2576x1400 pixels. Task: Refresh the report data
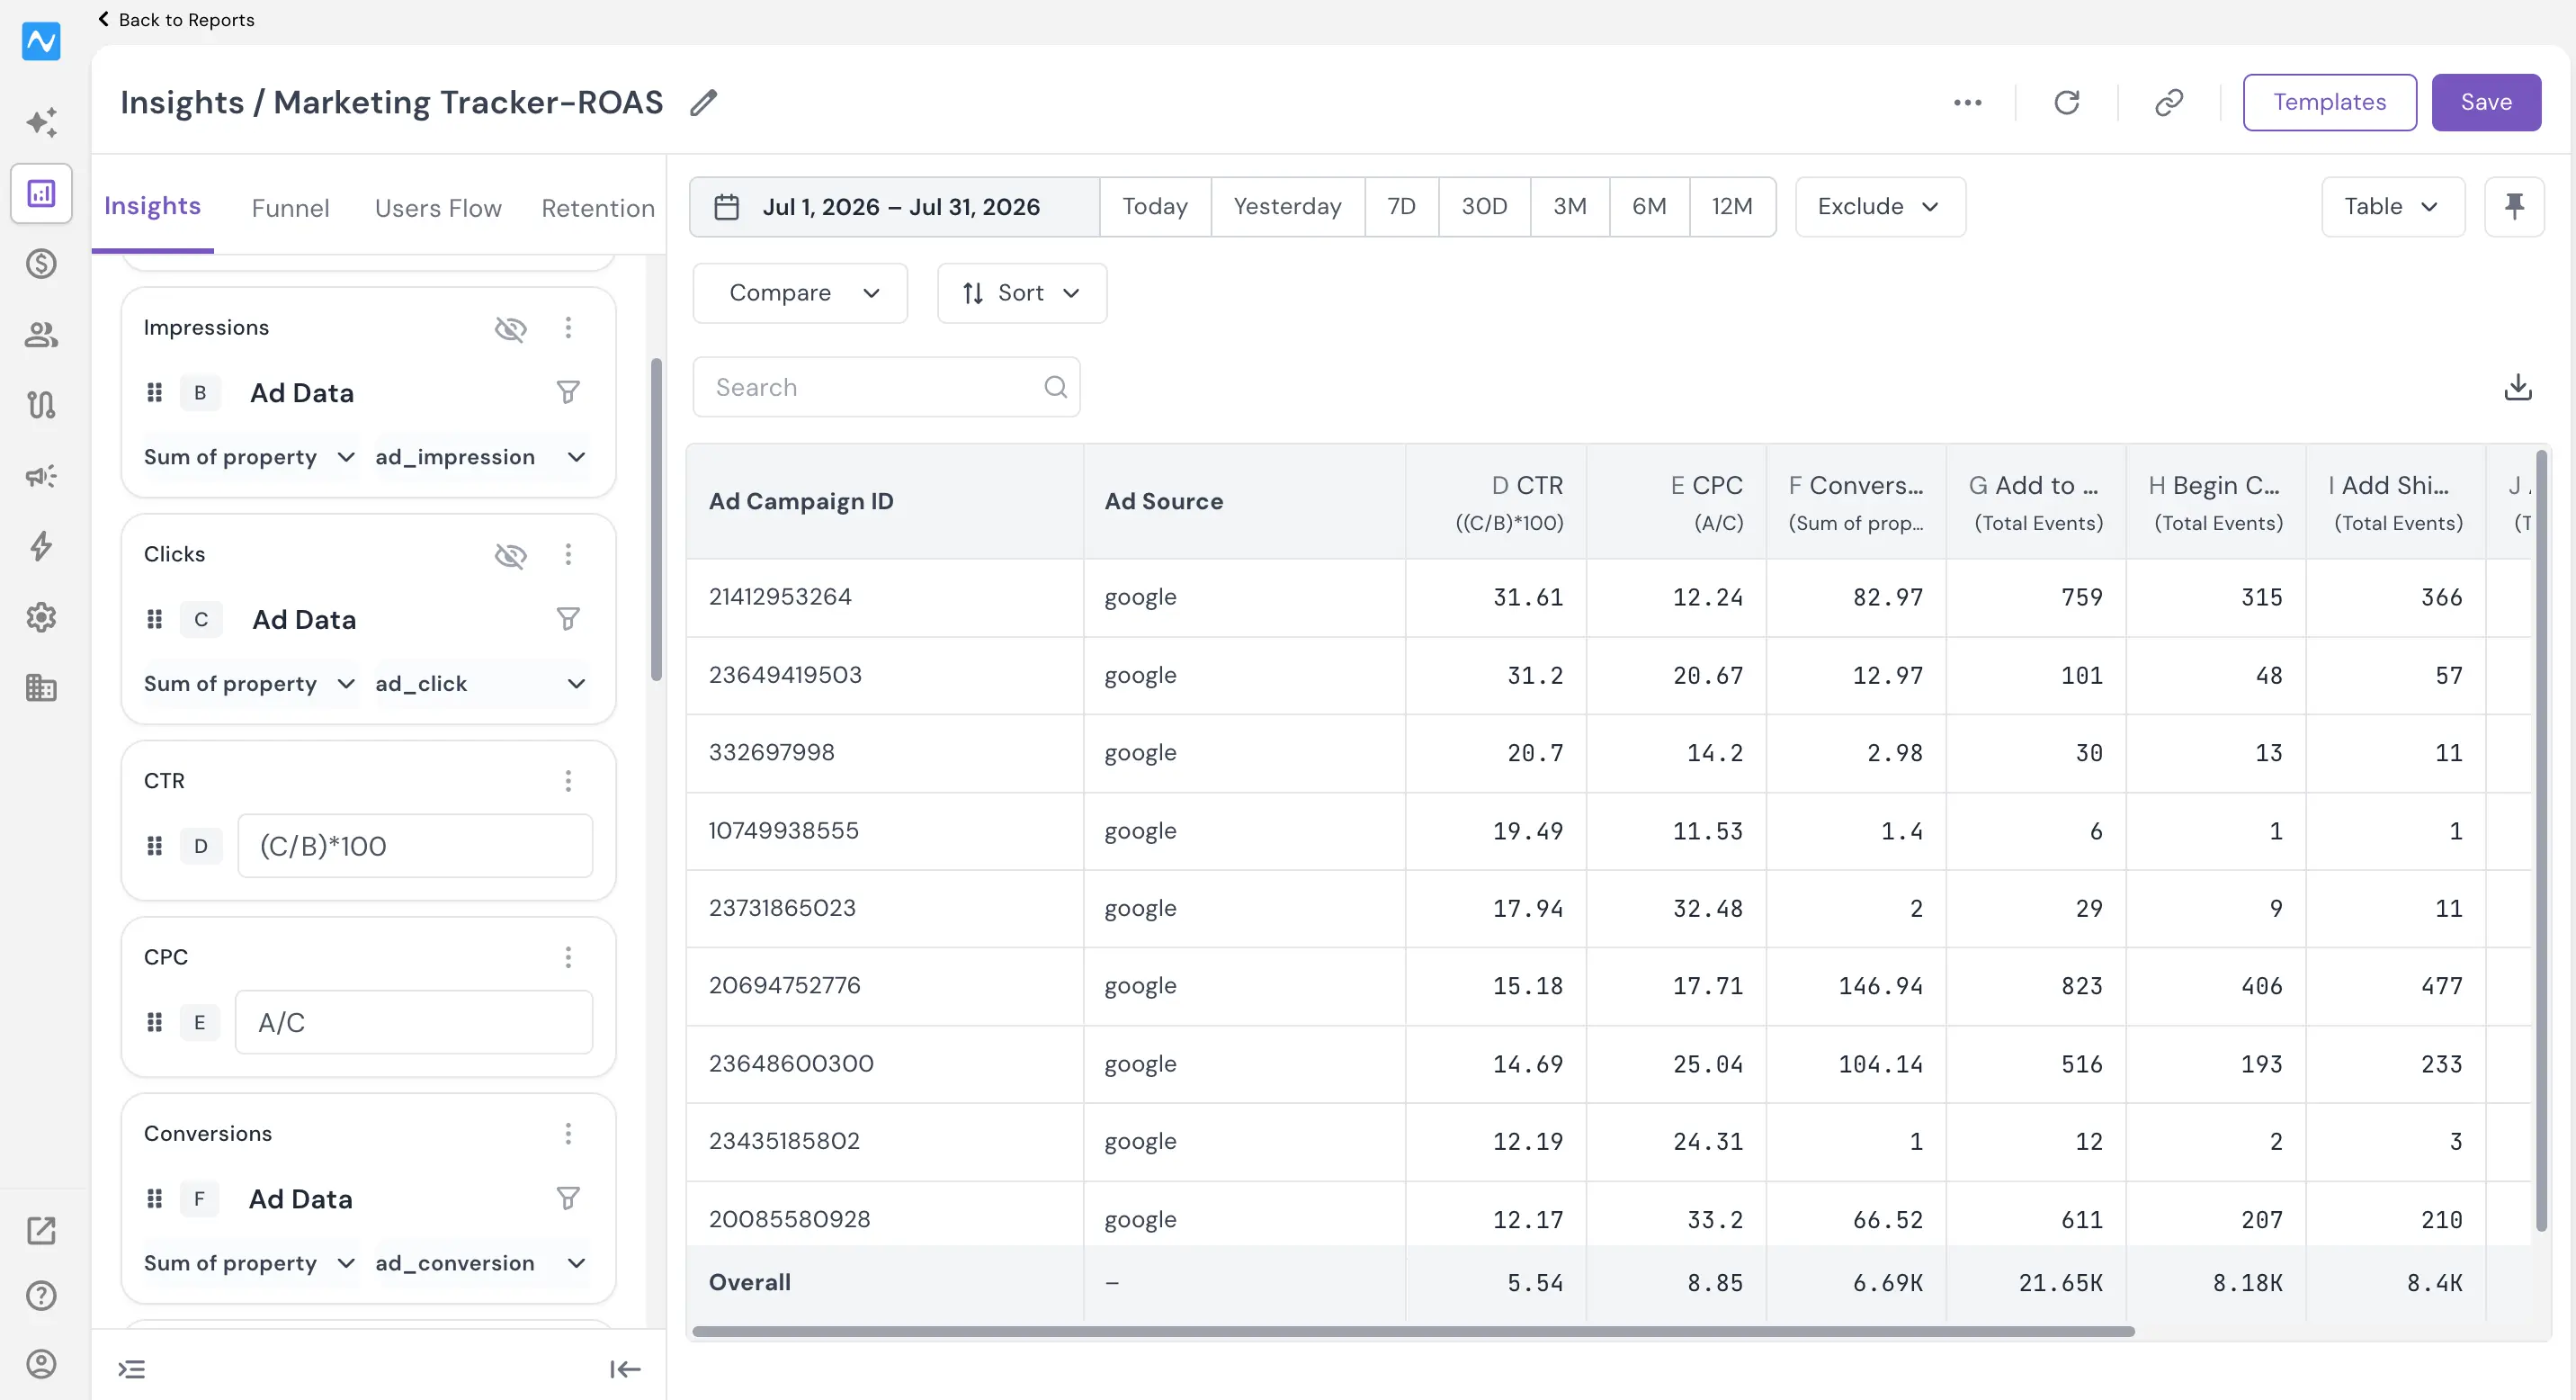pyautogui.click(x=2067, y=102)
